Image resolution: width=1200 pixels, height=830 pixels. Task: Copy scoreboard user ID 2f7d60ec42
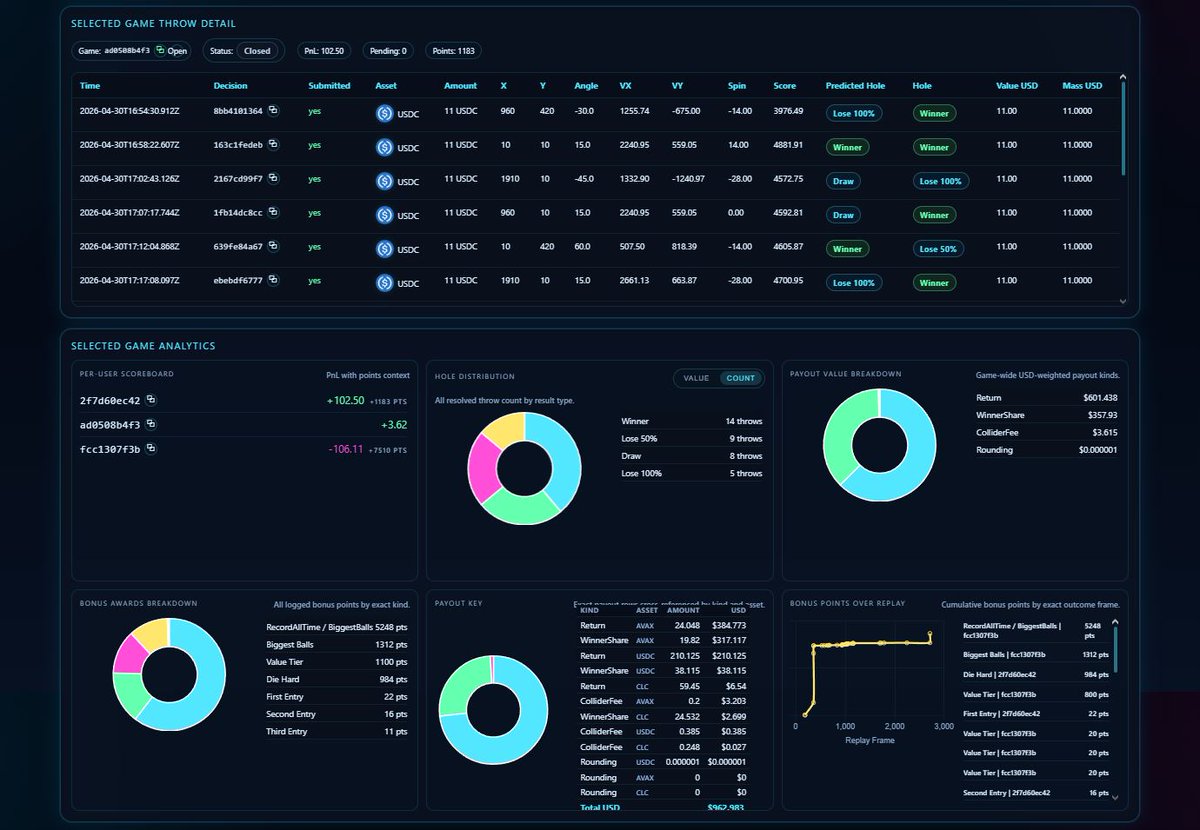(151, 400)
